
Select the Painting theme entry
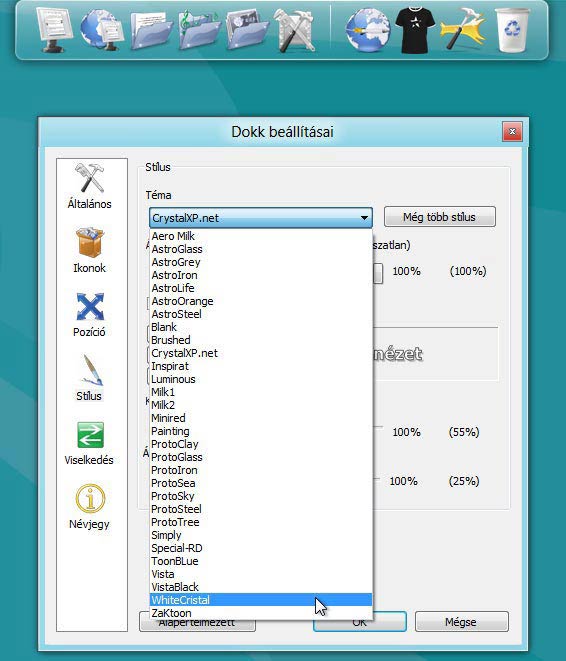261,431
